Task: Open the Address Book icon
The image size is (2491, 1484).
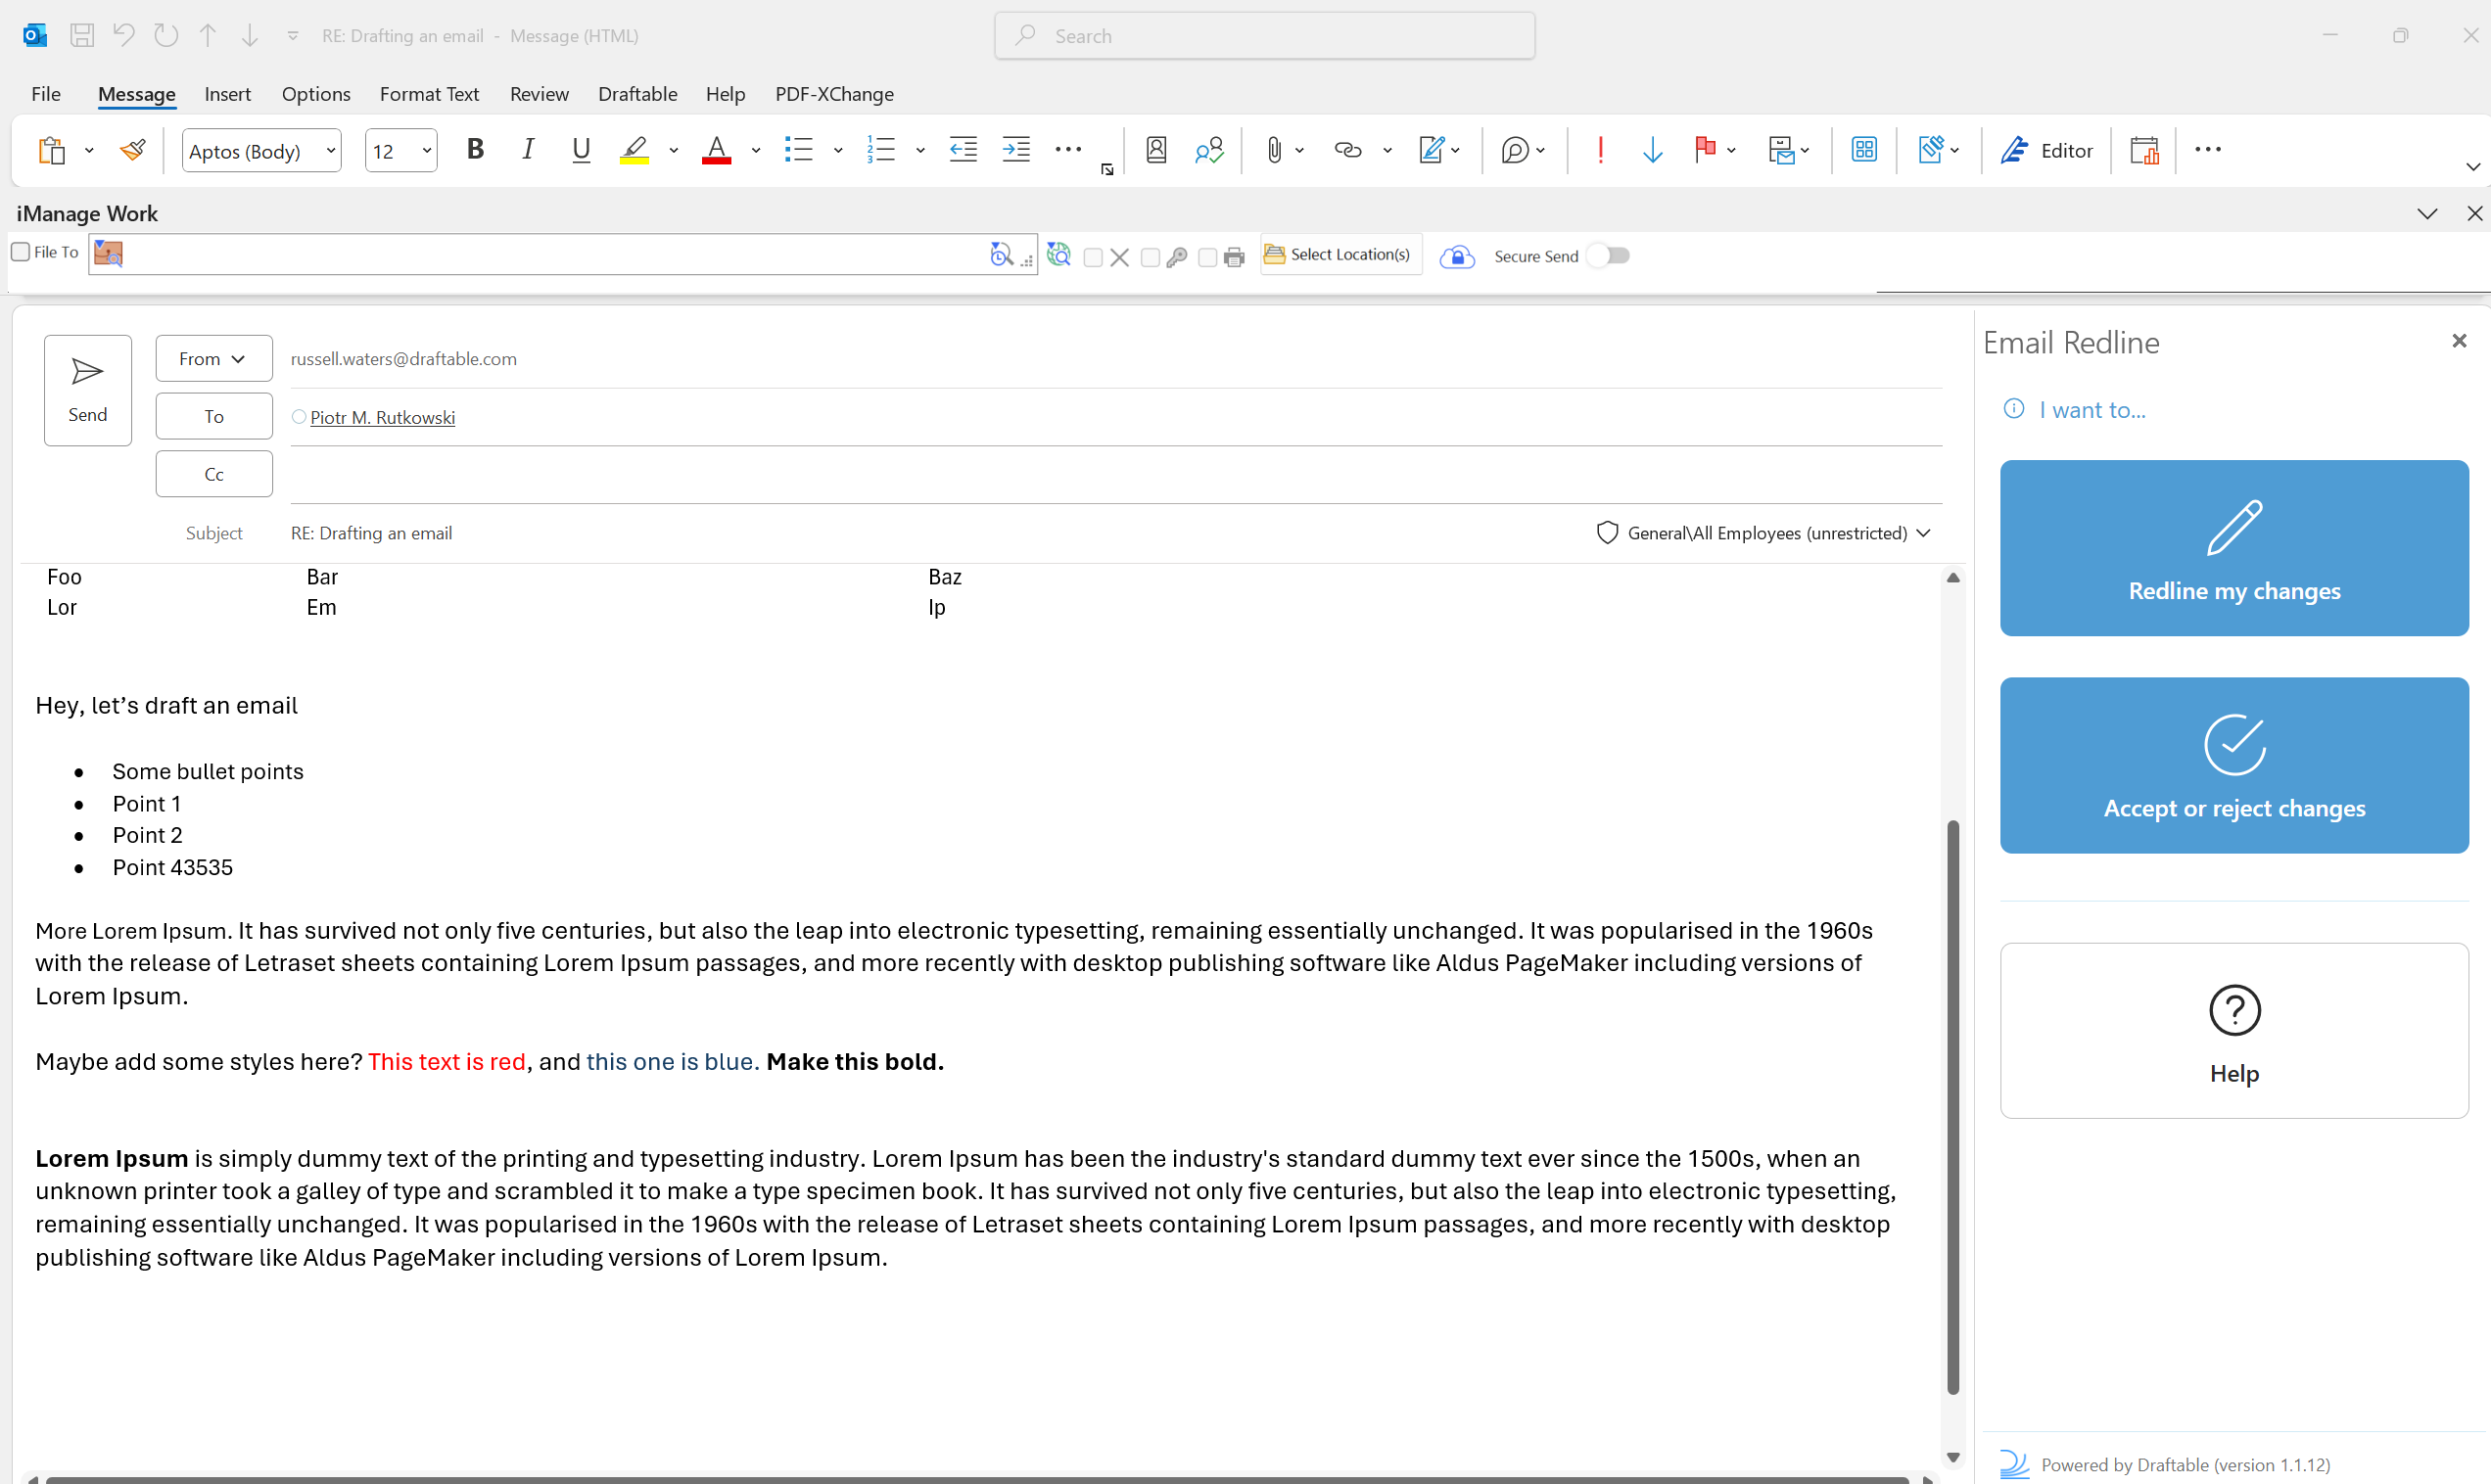Action: tap(1156, 150)
